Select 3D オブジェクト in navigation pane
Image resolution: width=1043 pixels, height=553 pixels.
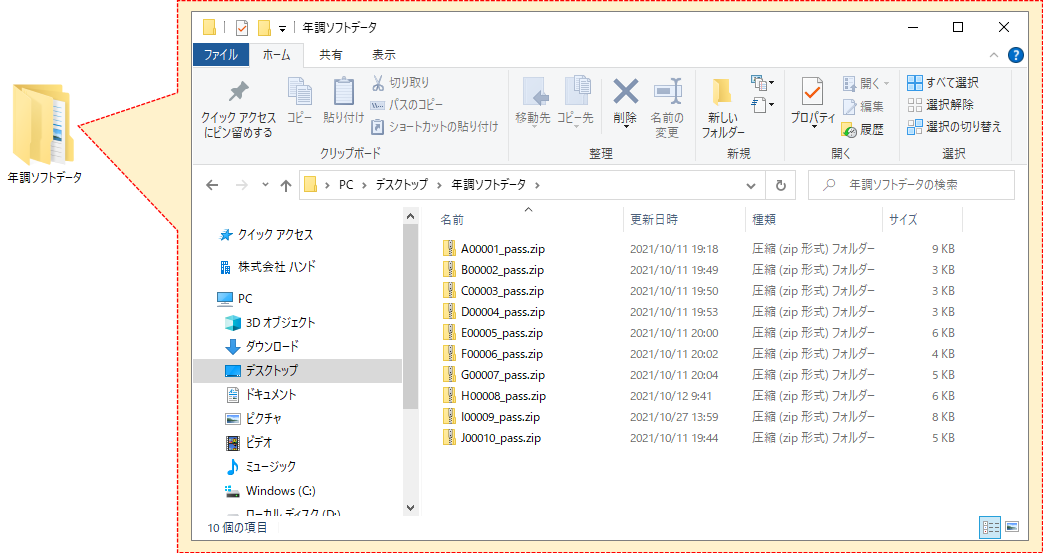[x=270, y=323]
